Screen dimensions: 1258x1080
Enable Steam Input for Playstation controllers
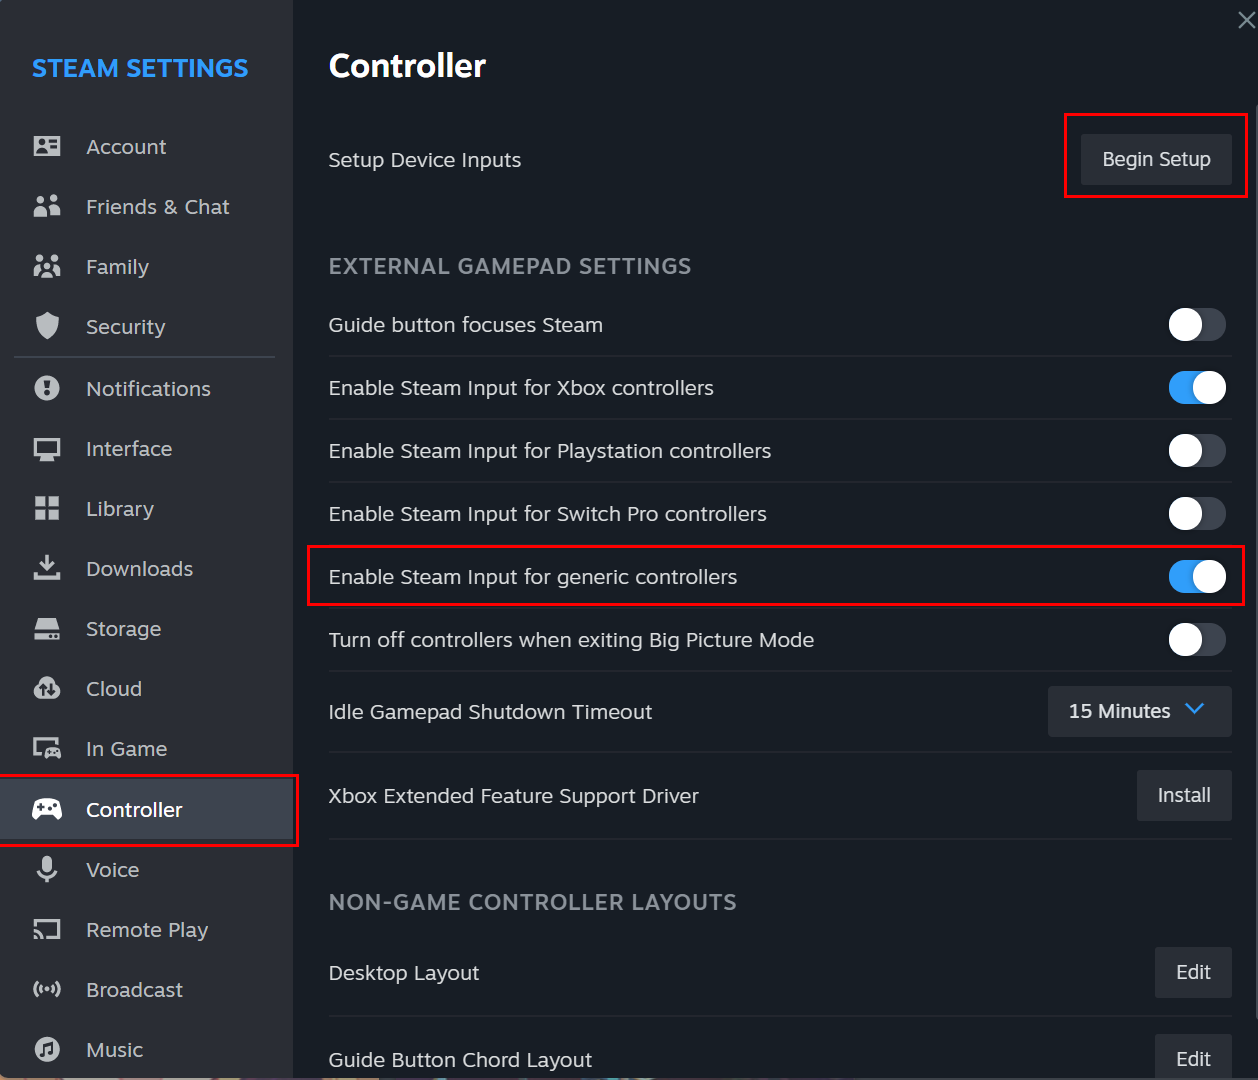tap(1196, 451)
